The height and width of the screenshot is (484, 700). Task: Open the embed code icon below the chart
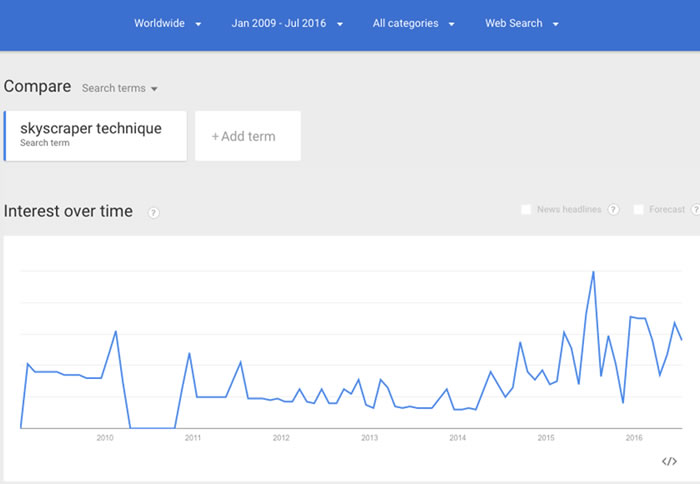[669, 461]
